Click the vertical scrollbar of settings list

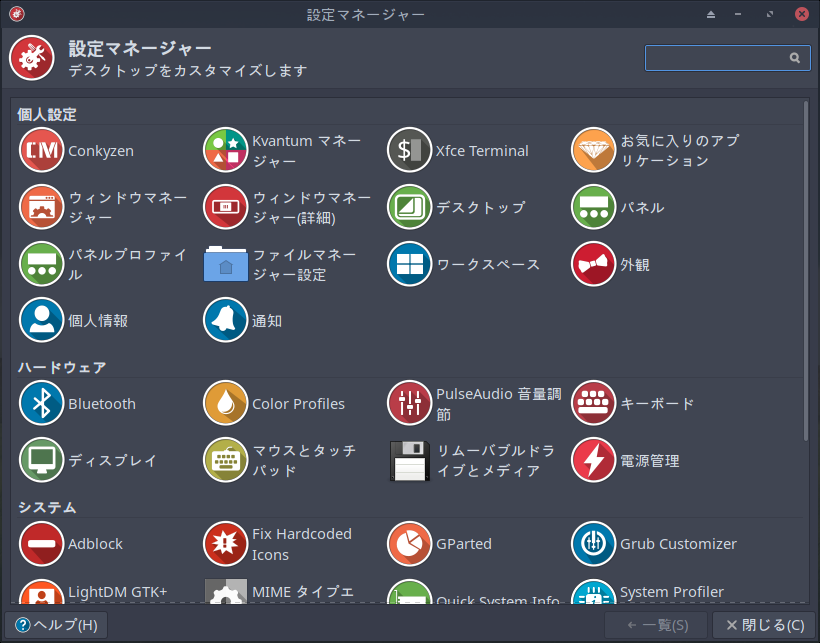[x=806, y=270]
